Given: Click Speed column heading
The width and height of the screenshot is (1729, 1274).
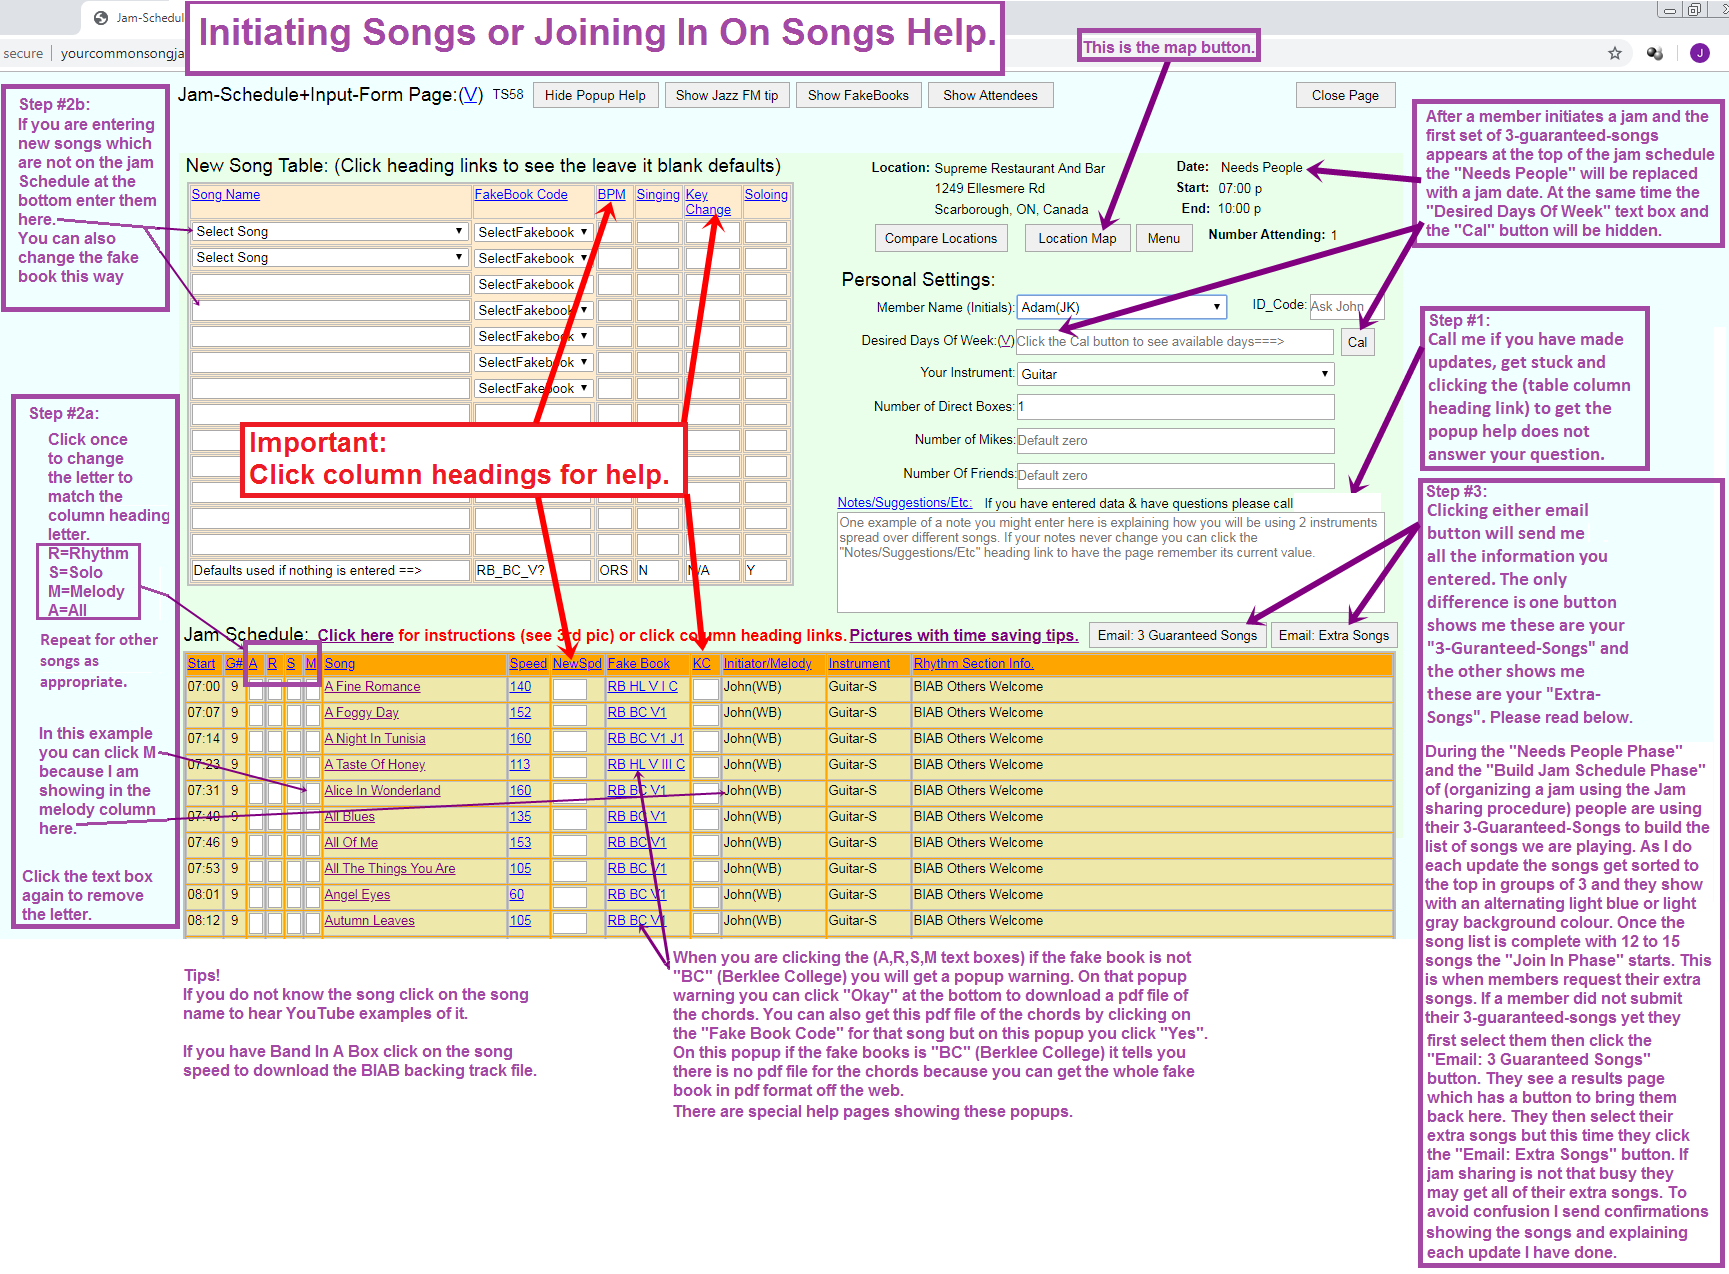Looking at the screenshot, I should pyautogui.click(x=528, y=664).
